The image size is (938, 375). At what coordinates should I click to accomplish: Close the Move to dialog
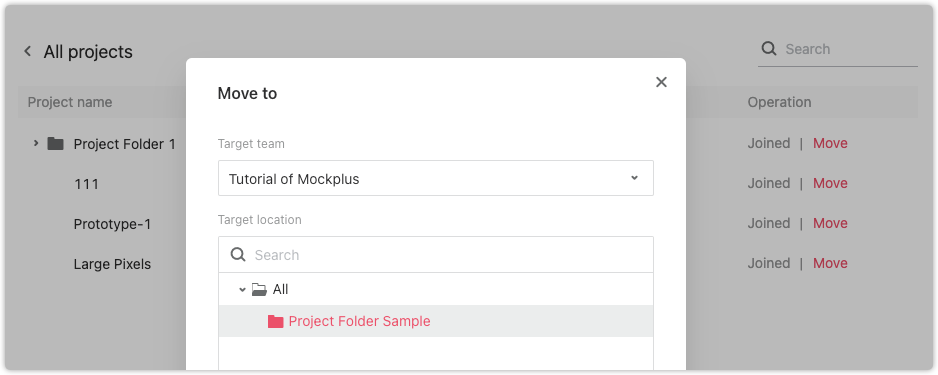click(x=661, y=82)
